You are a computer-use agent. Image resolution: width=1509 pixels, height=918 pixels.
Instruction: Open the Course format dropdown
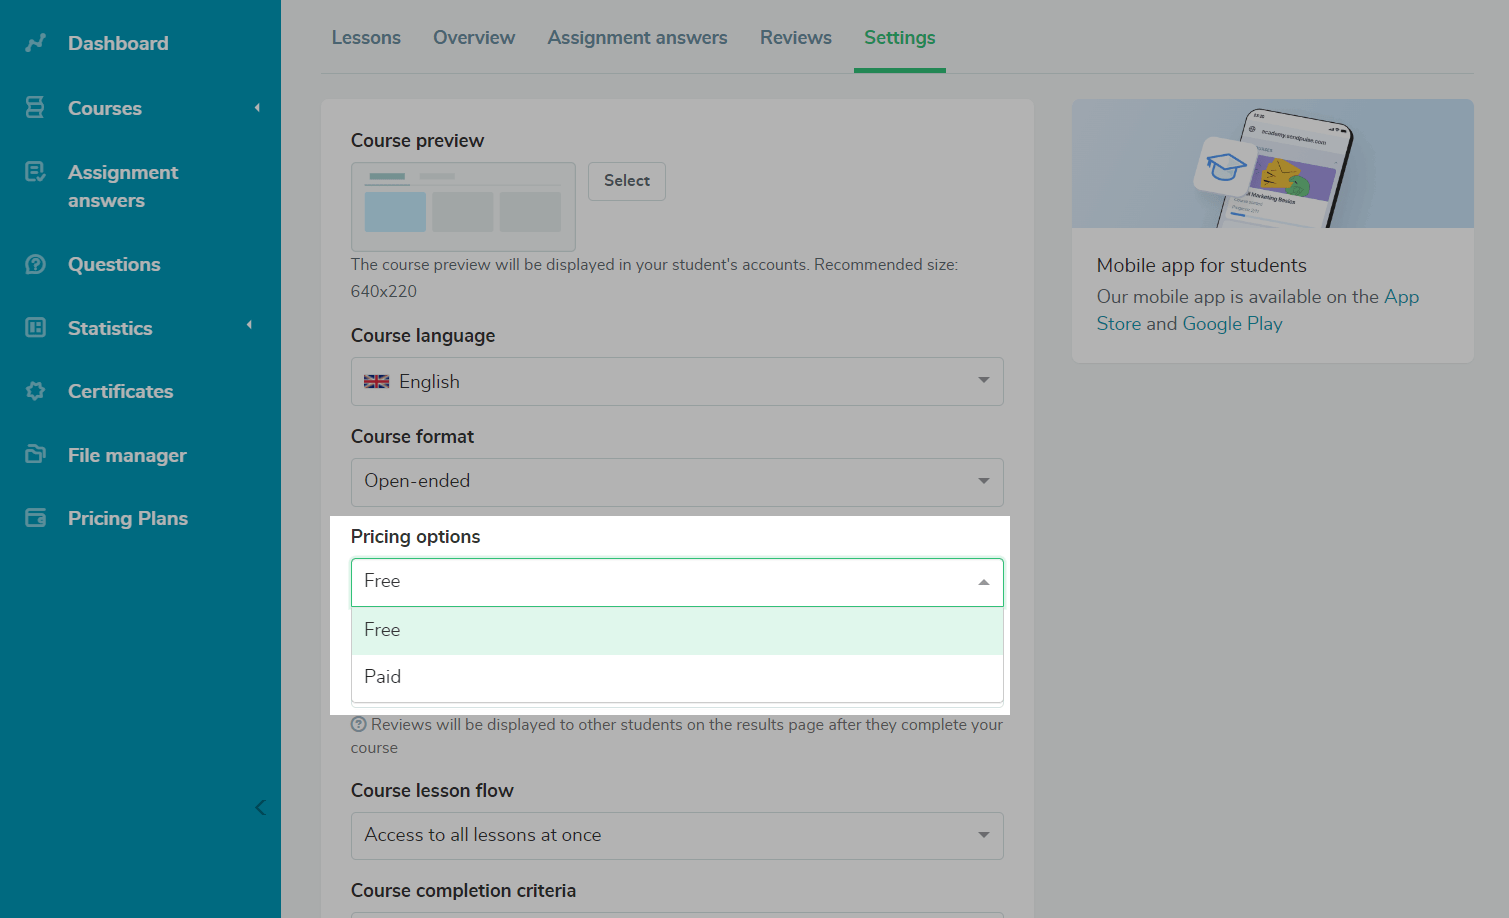676,482
